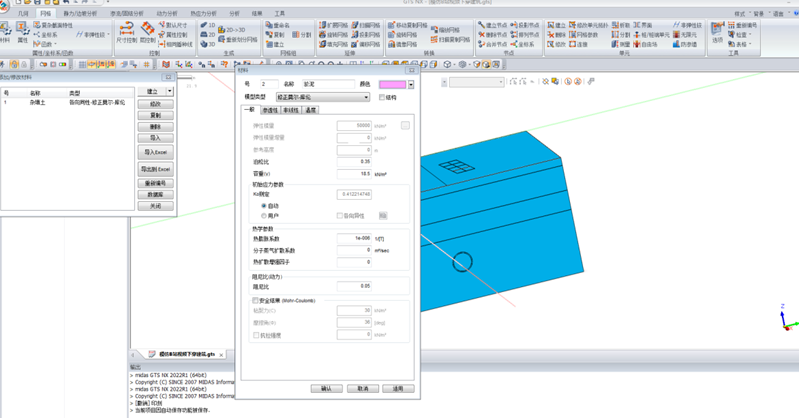Switch to Dynamic analysis (动力分析) ribbon tab
The image size is (799, 418).
[x=167, y=13]
